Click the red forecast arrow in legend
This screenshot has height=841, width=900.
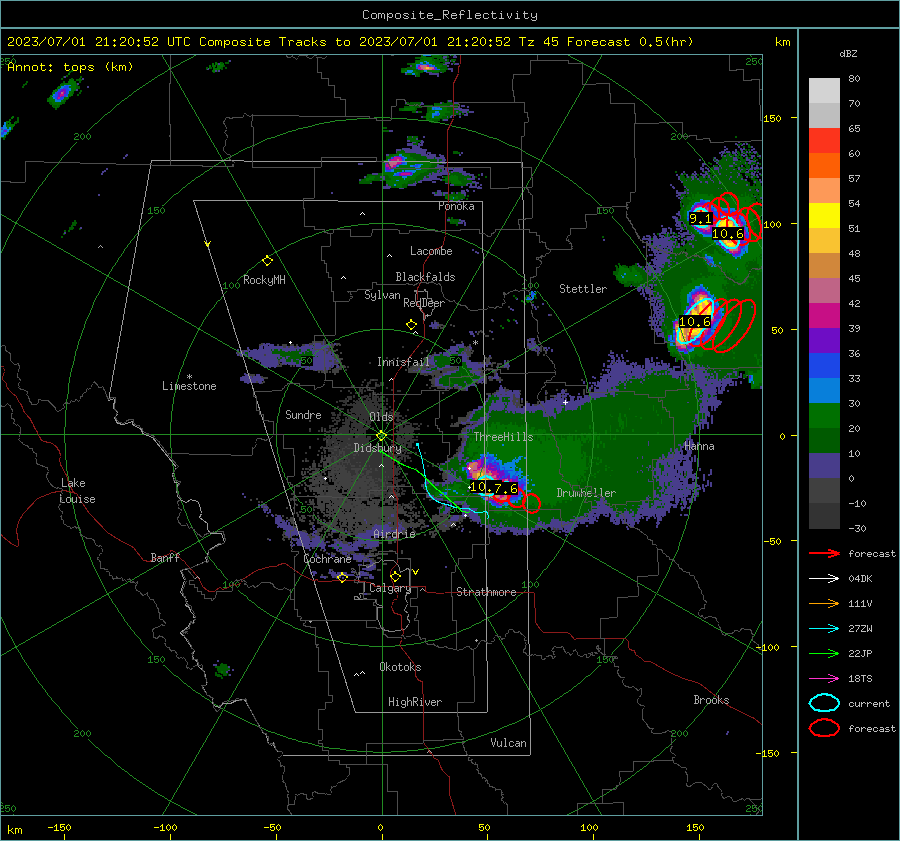pos(824,553)
